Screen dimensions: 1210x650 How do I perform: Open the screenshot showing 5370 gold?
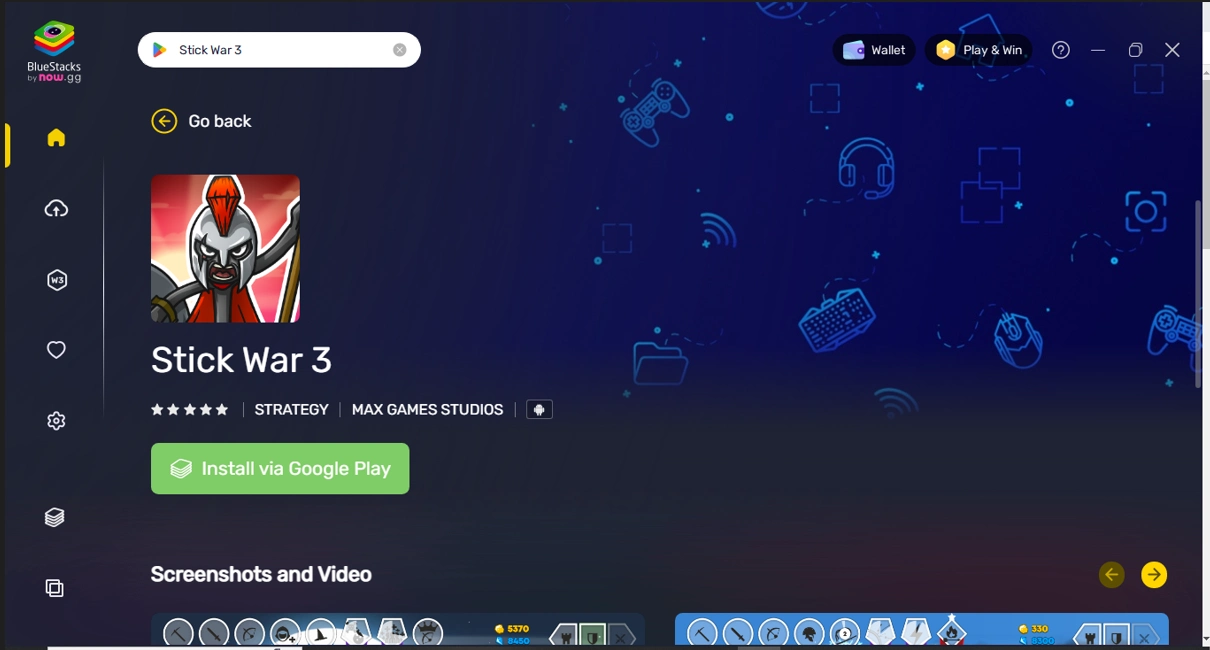398,630
